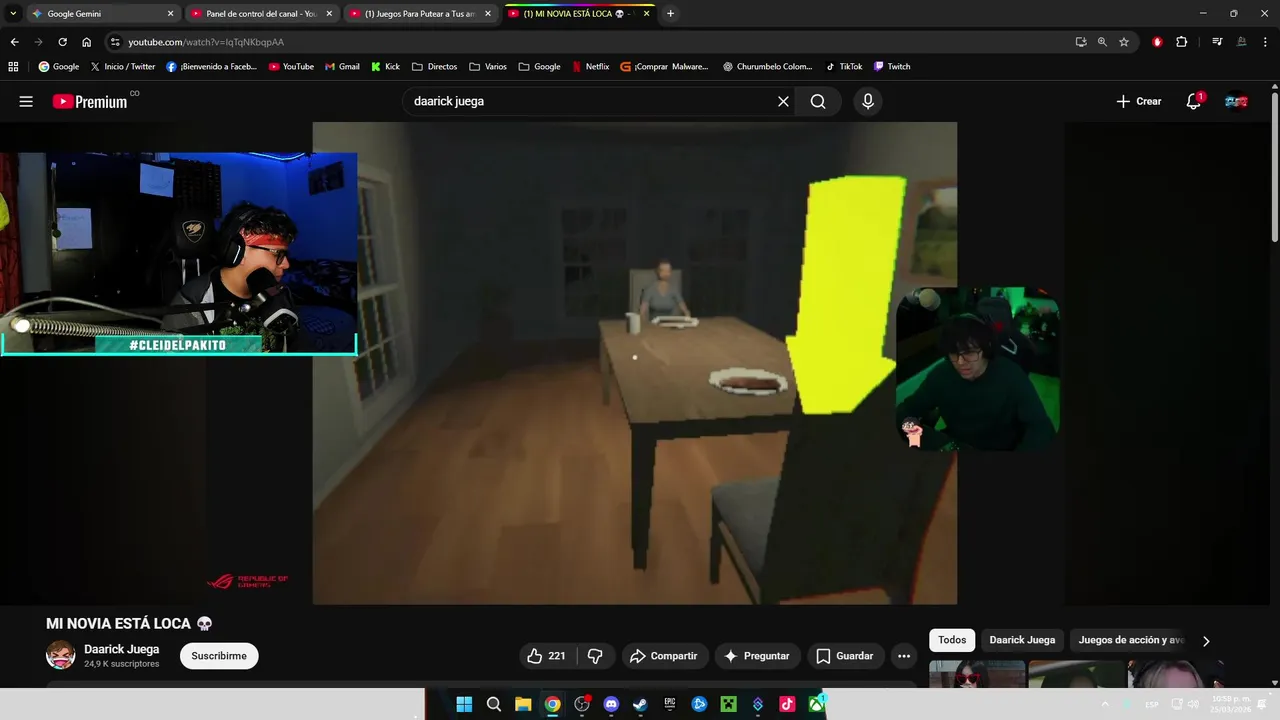The image size is (1280, 720).
Task: Open the Kick bookmark
Action: tap(385, 67)
